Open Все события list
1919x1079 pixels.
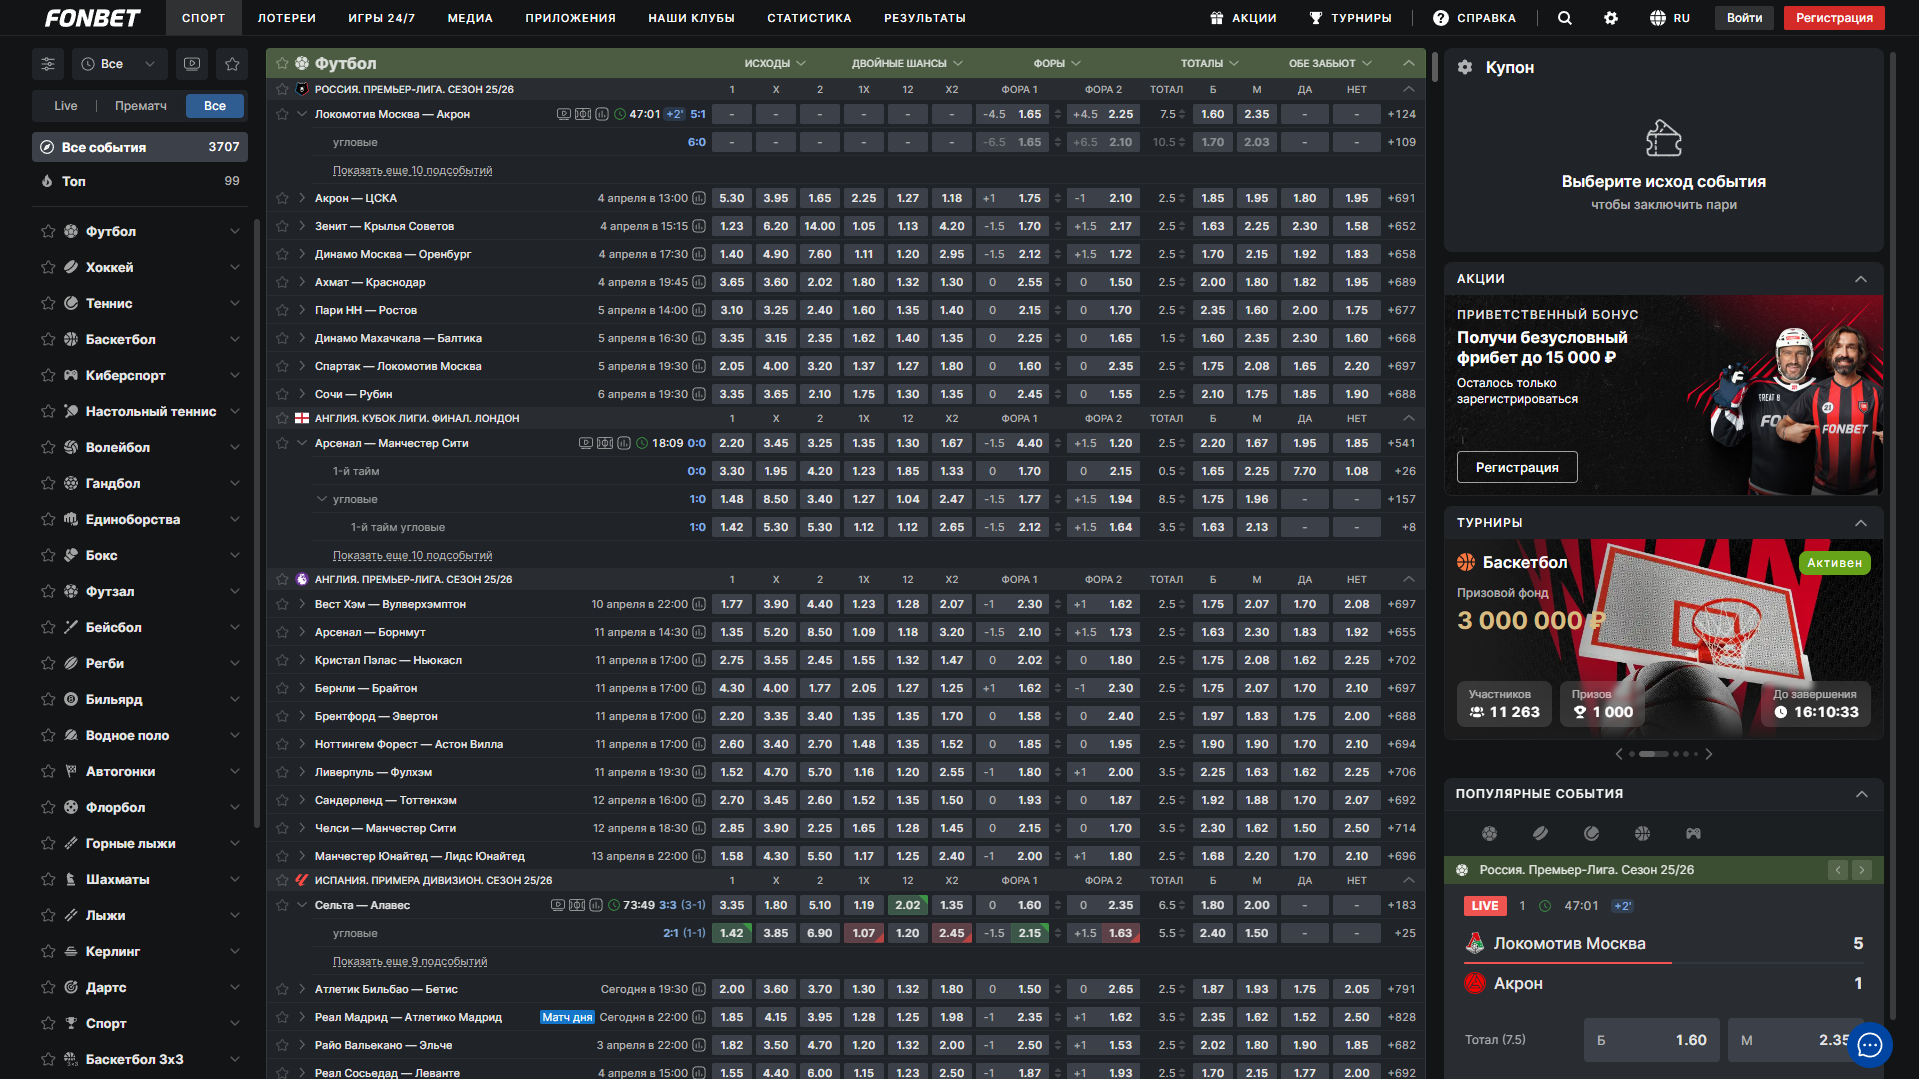pyautogui.click(x=140, y=147)
